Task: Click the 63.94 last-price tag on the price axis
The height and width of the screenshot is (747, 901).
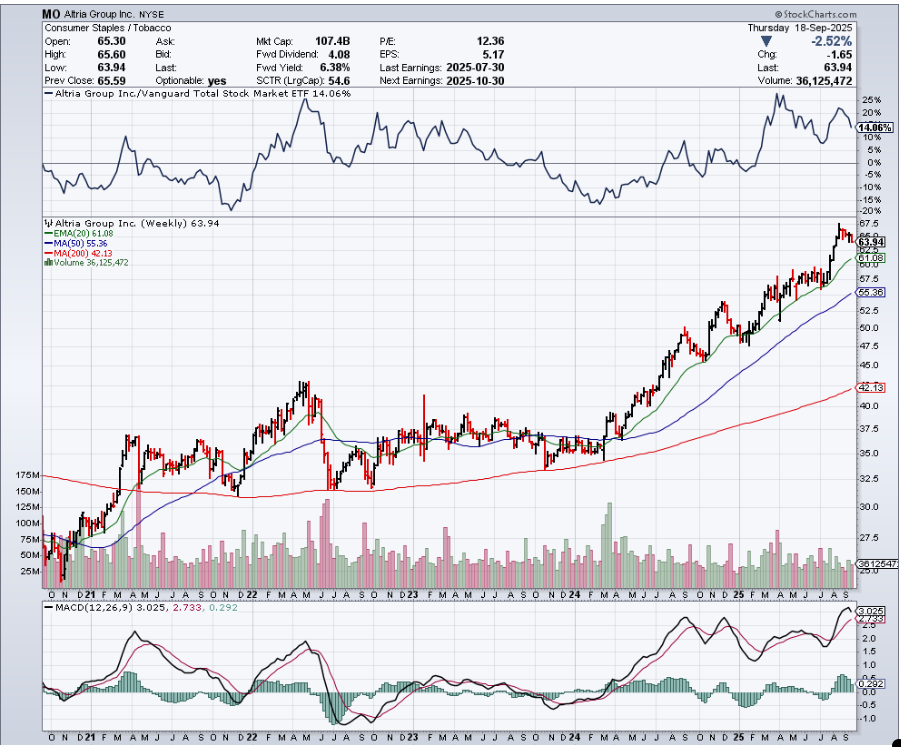Action: (871, 241)
